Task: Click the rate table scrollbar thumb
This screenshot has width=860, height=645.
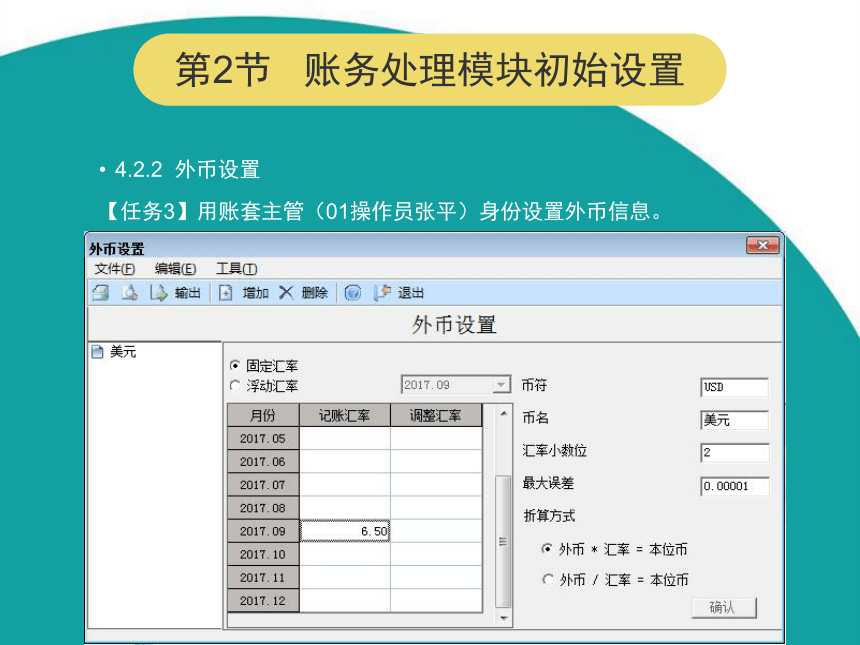Action: [503, 541]
